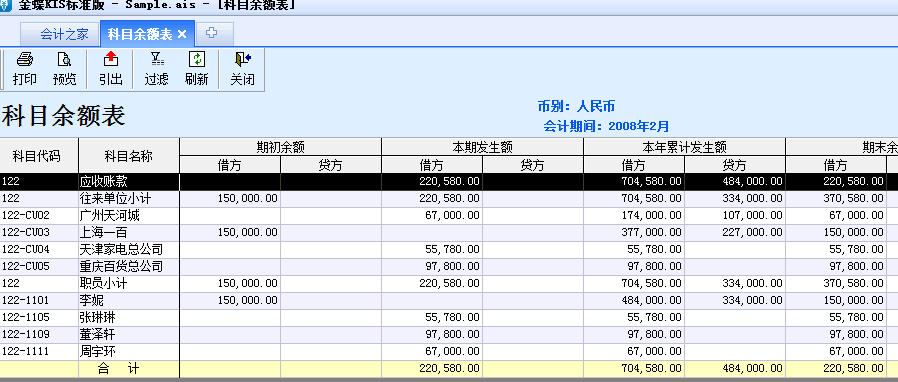Screen dimensions: 898x382
Task: Click code cell 122-CU04
Action: (39, 250)
